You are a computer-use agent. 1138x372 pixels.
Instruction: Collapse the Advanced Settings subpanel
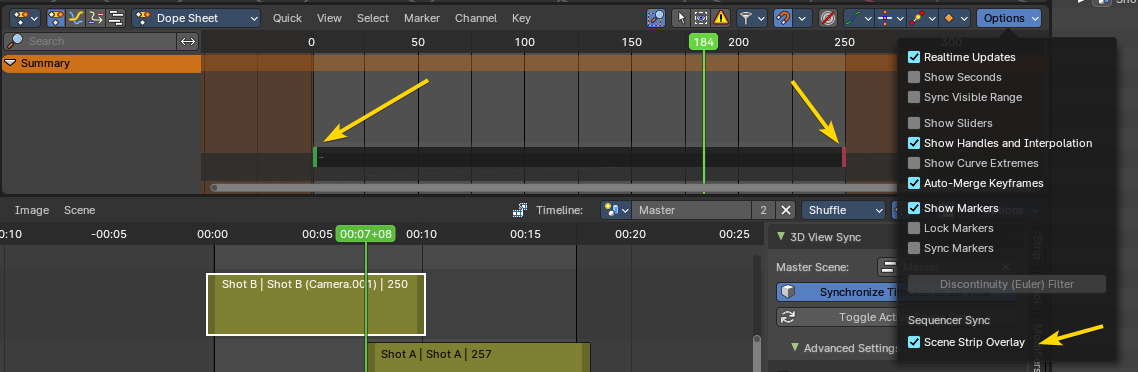[795, 348]
